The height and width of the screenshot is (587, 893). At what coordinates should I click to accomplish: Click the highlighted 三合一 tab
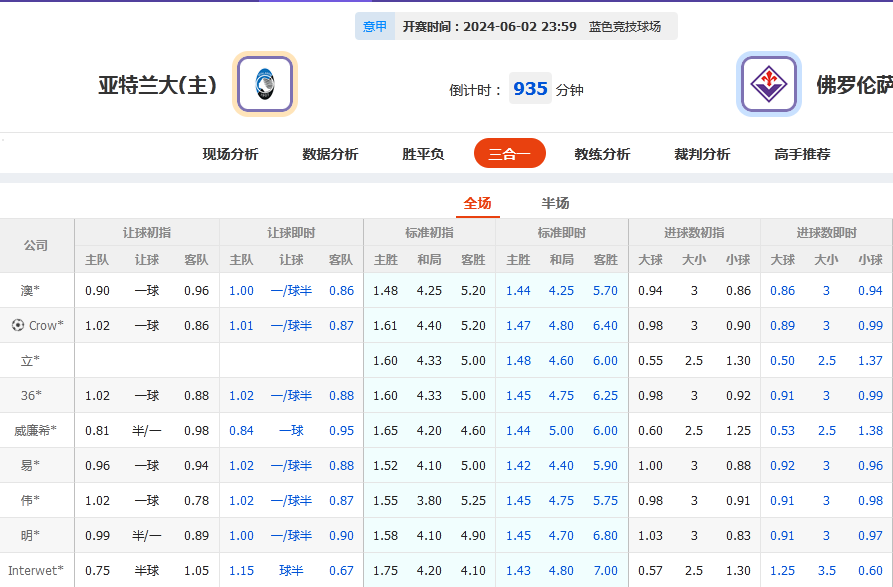tap(510, 153)
